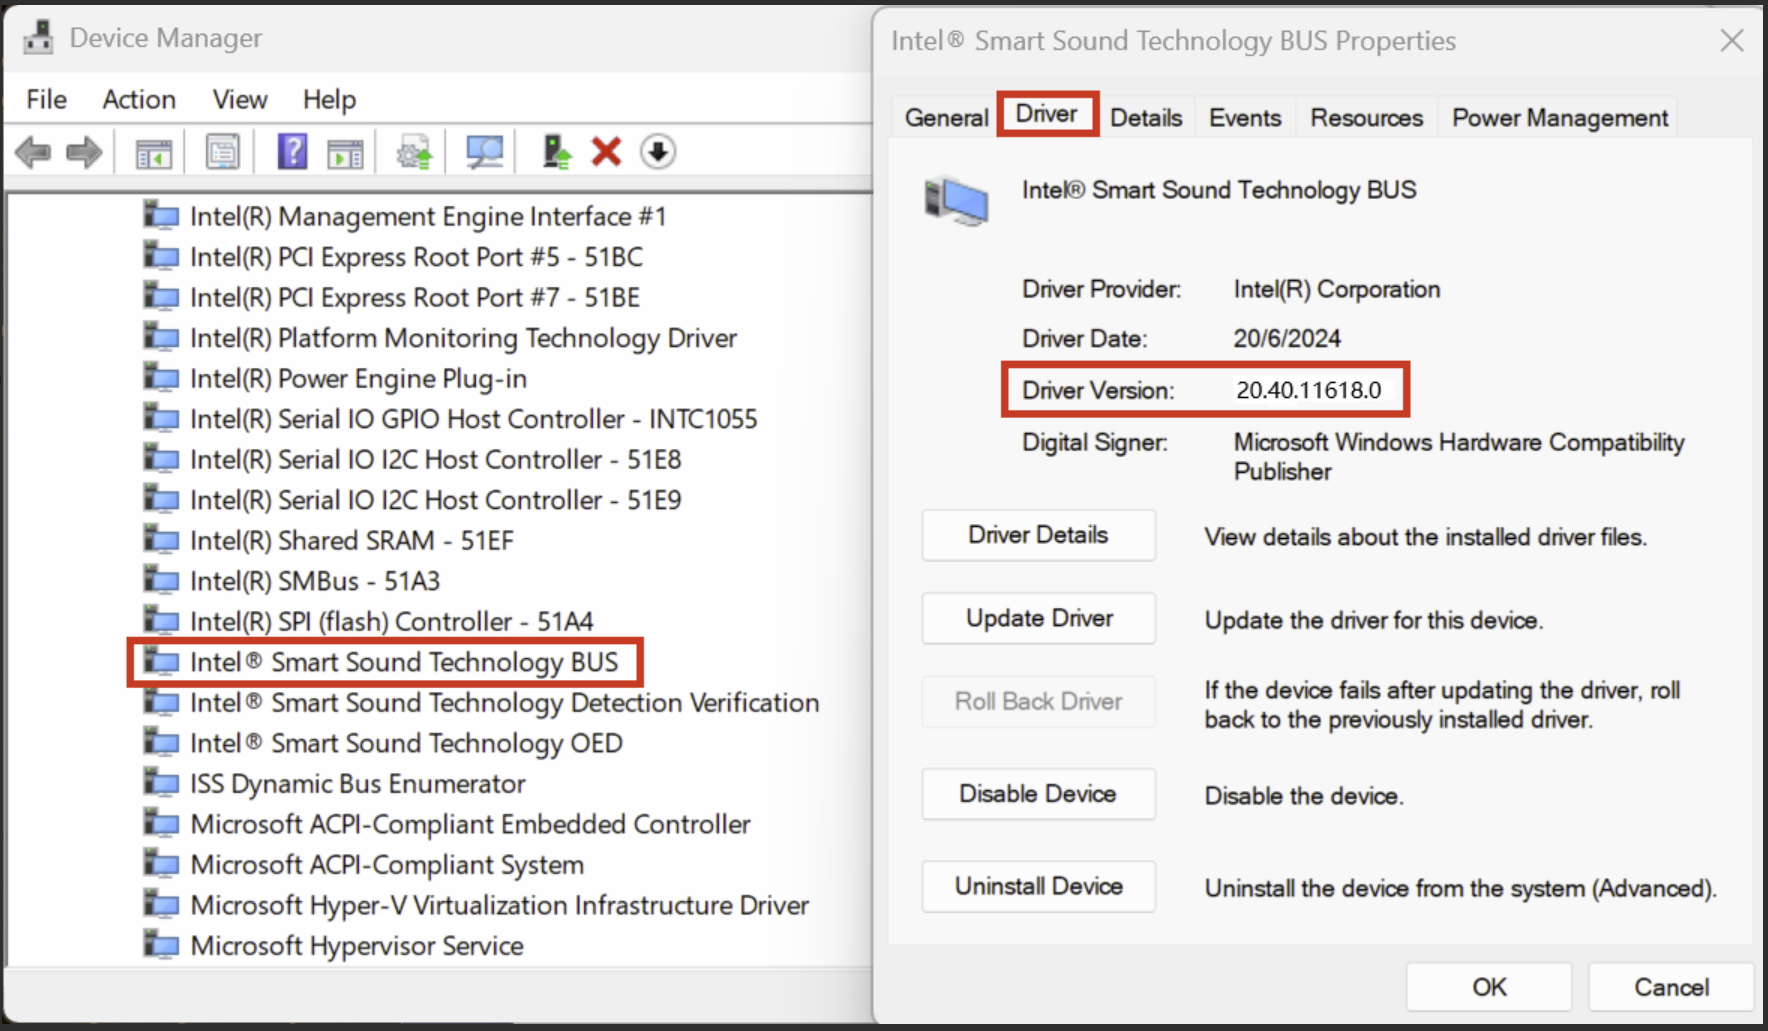The height and width of the screenshot is (1031, 1768).
Task: Click the Action Pane toggle toolbar icon
Action: pyautogui.click(x=345, y=153)
